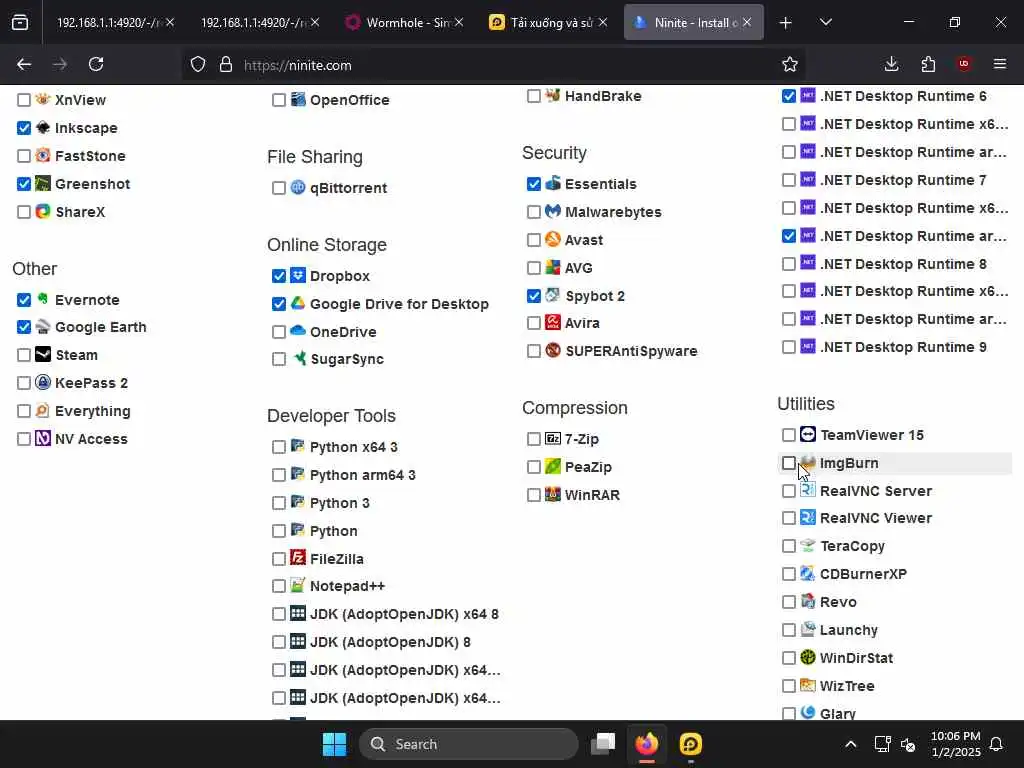
Task: Click the ninite.com address bar
Action: 493,65
